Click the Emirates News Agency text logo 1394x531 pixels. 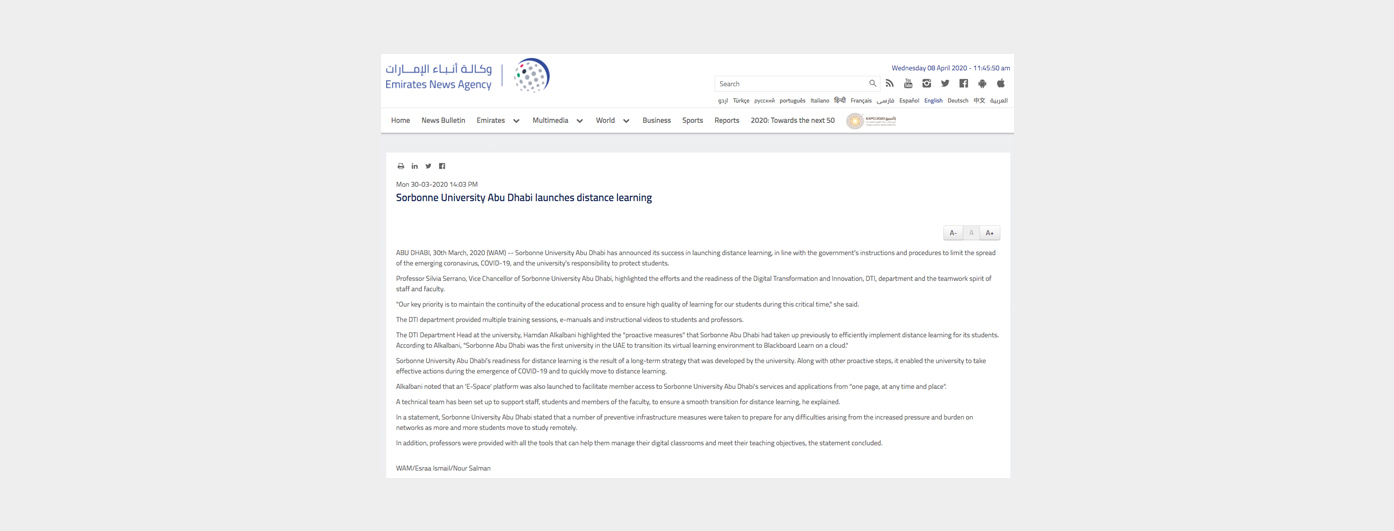click(x=439, y=76)
